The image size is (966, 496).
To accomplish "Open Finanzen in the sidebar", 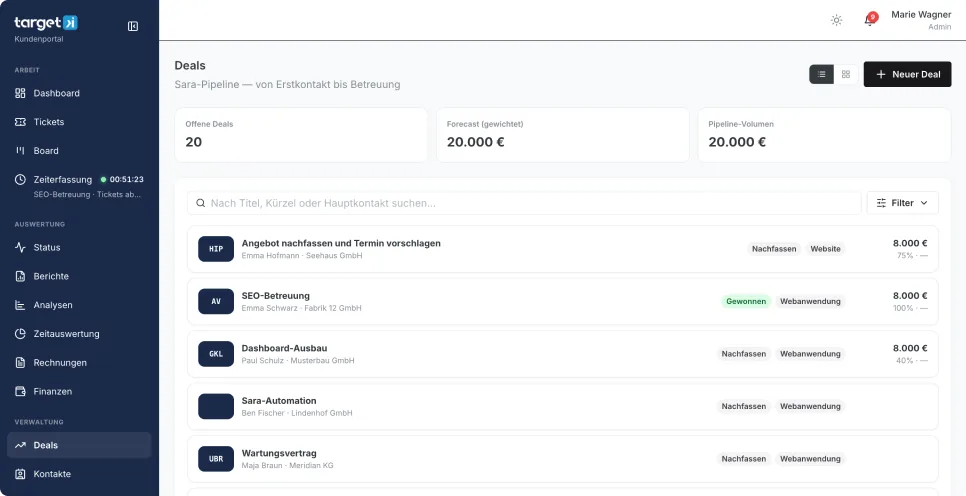I will pyautogui.click(x=79, y=391).
